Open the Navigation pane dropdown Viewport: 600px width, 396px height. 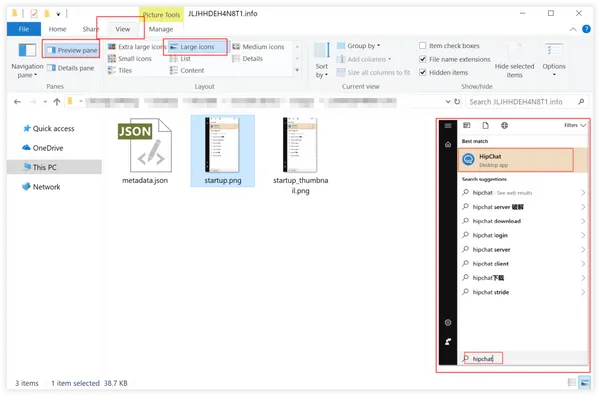coord(27,60)
